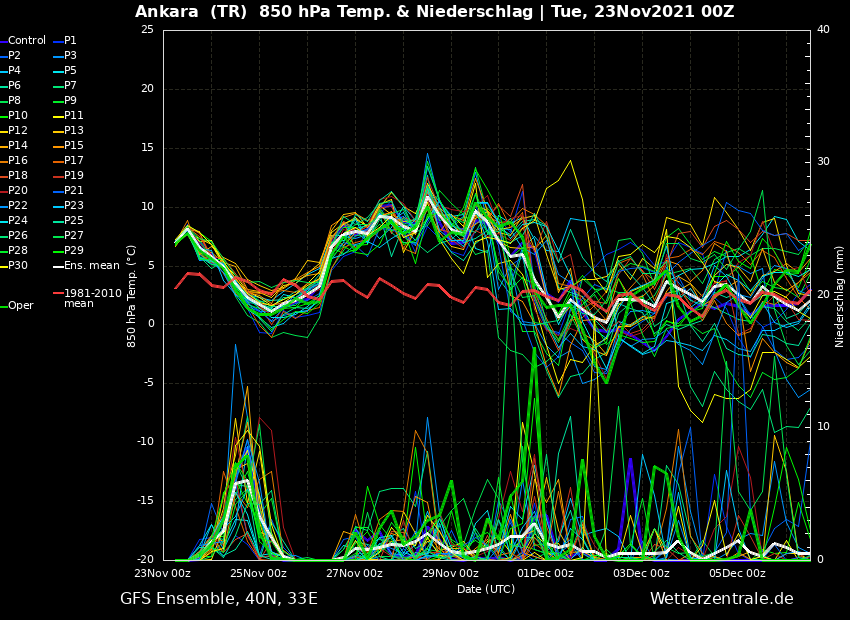Screen dimensions: 850x620
Task: Click the Control legend entry
Action: pos(27,41)
